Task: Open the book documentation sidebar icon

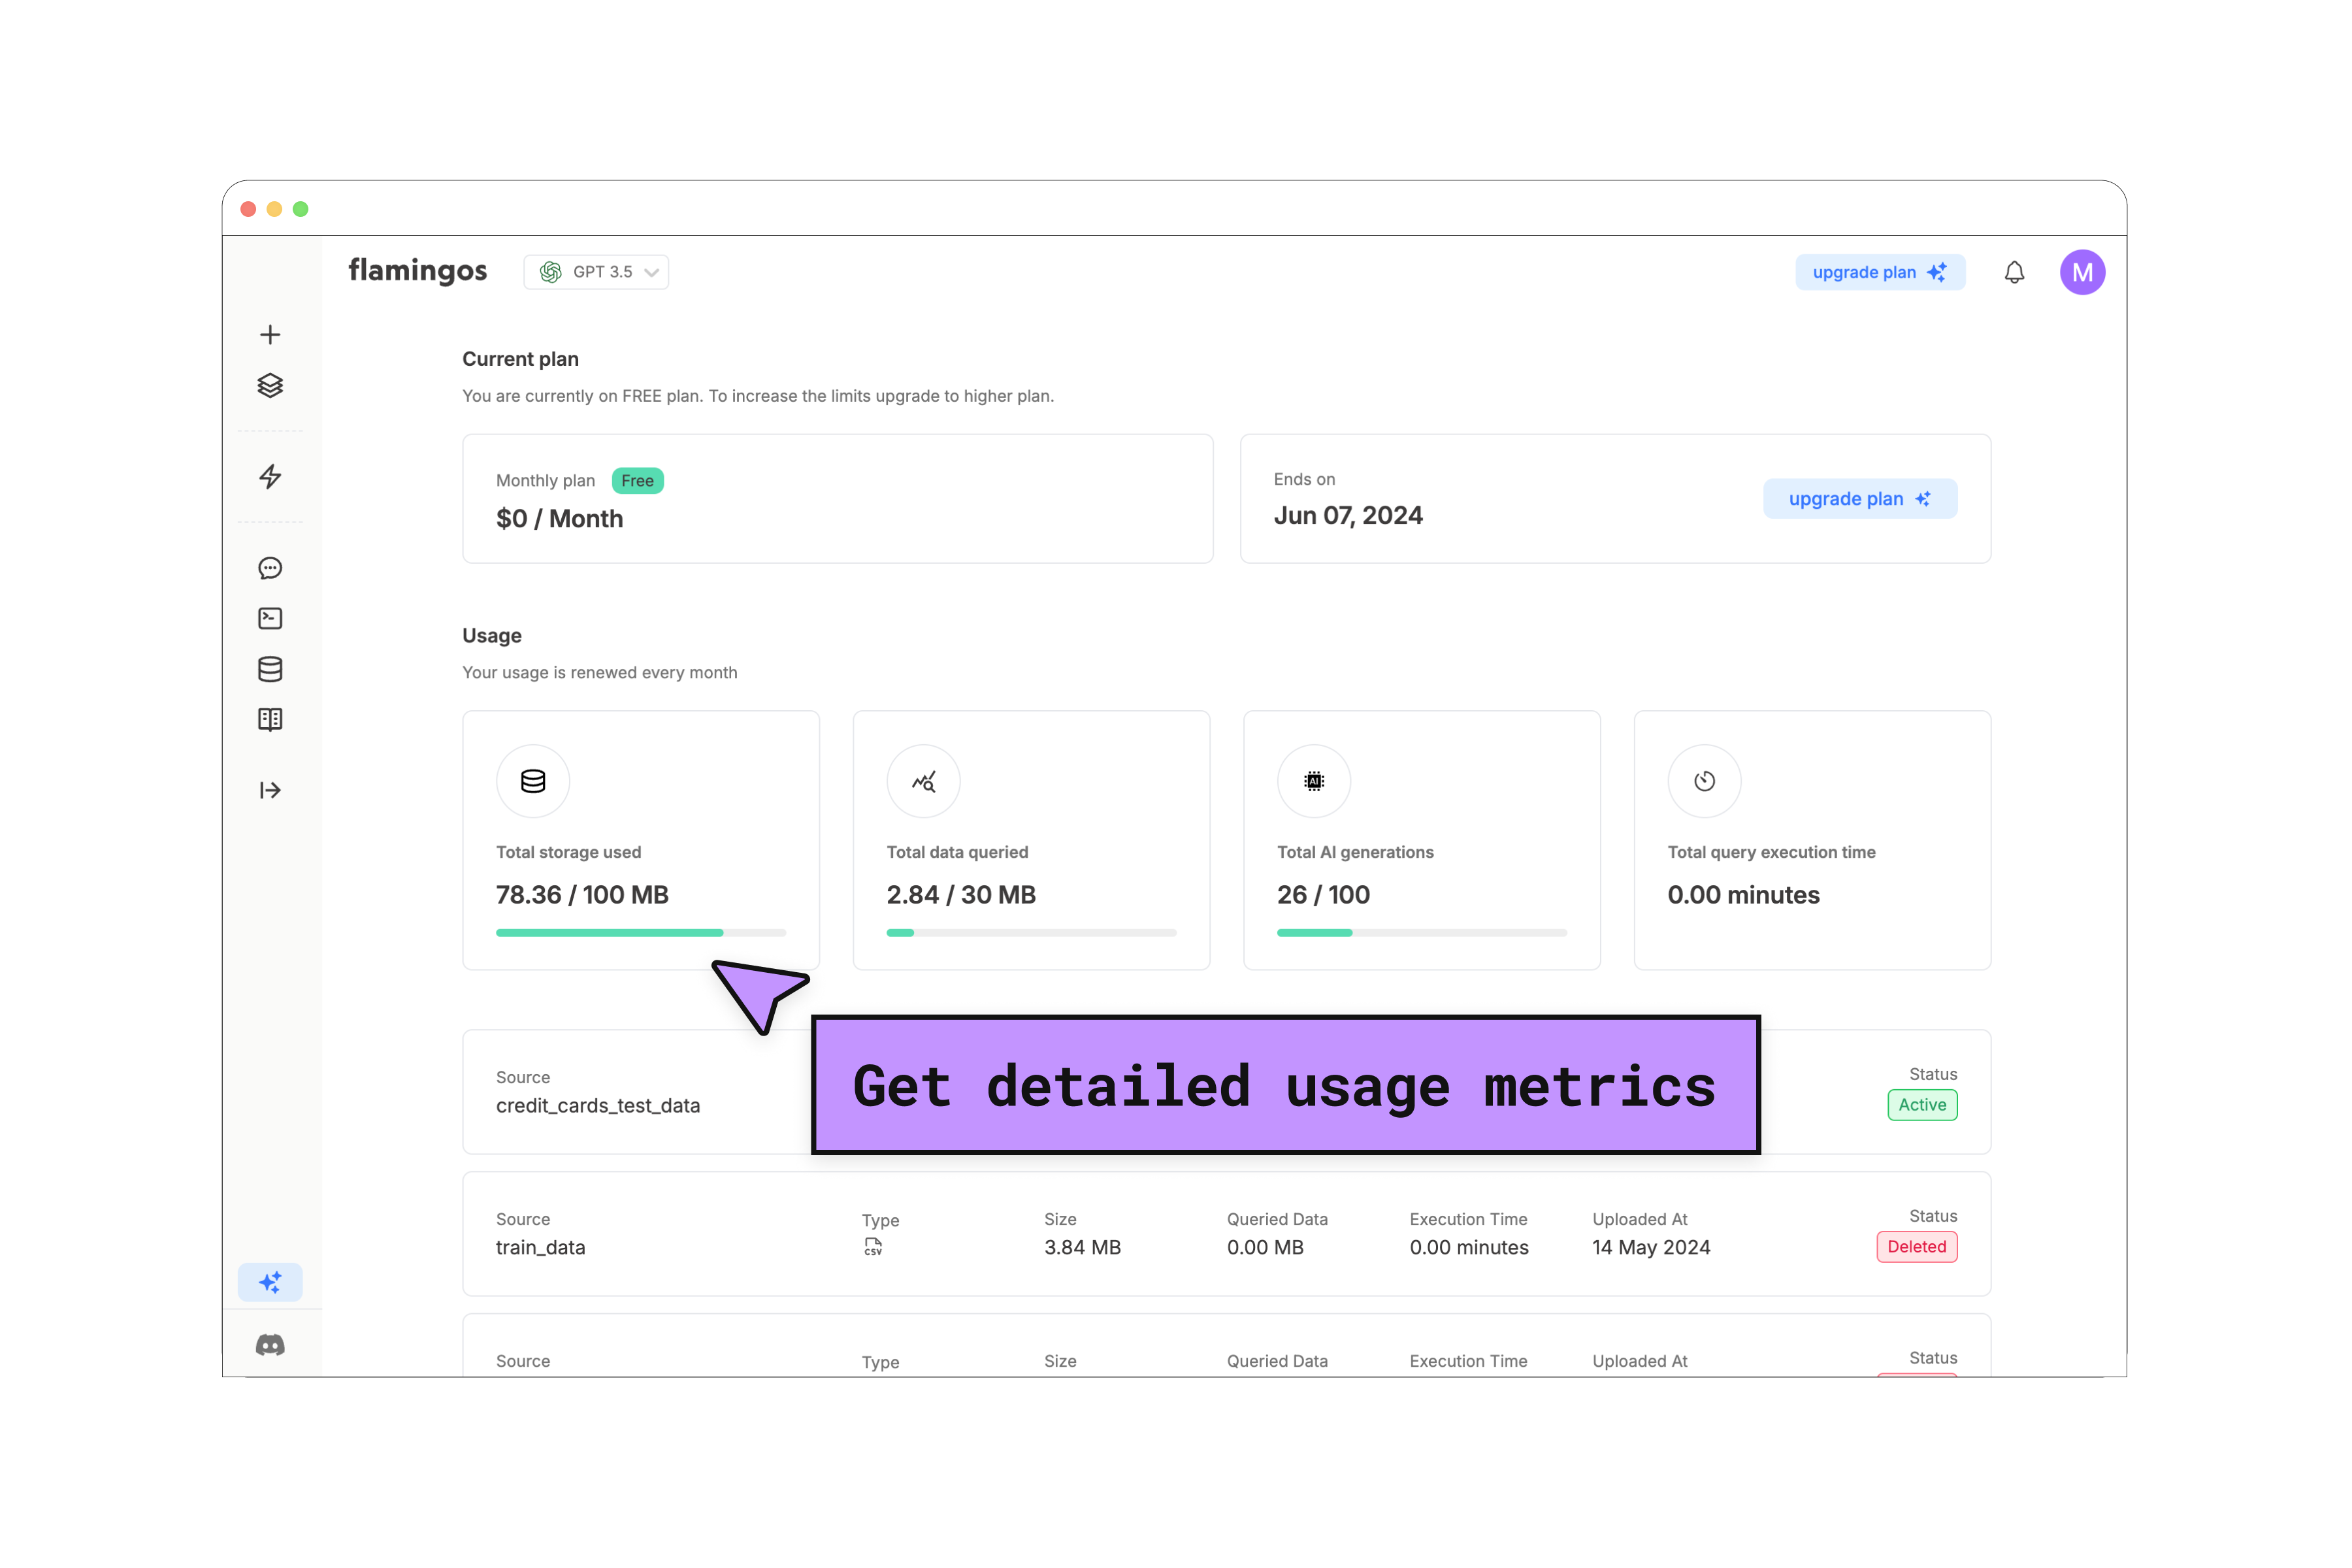Action: pos(270,720)
